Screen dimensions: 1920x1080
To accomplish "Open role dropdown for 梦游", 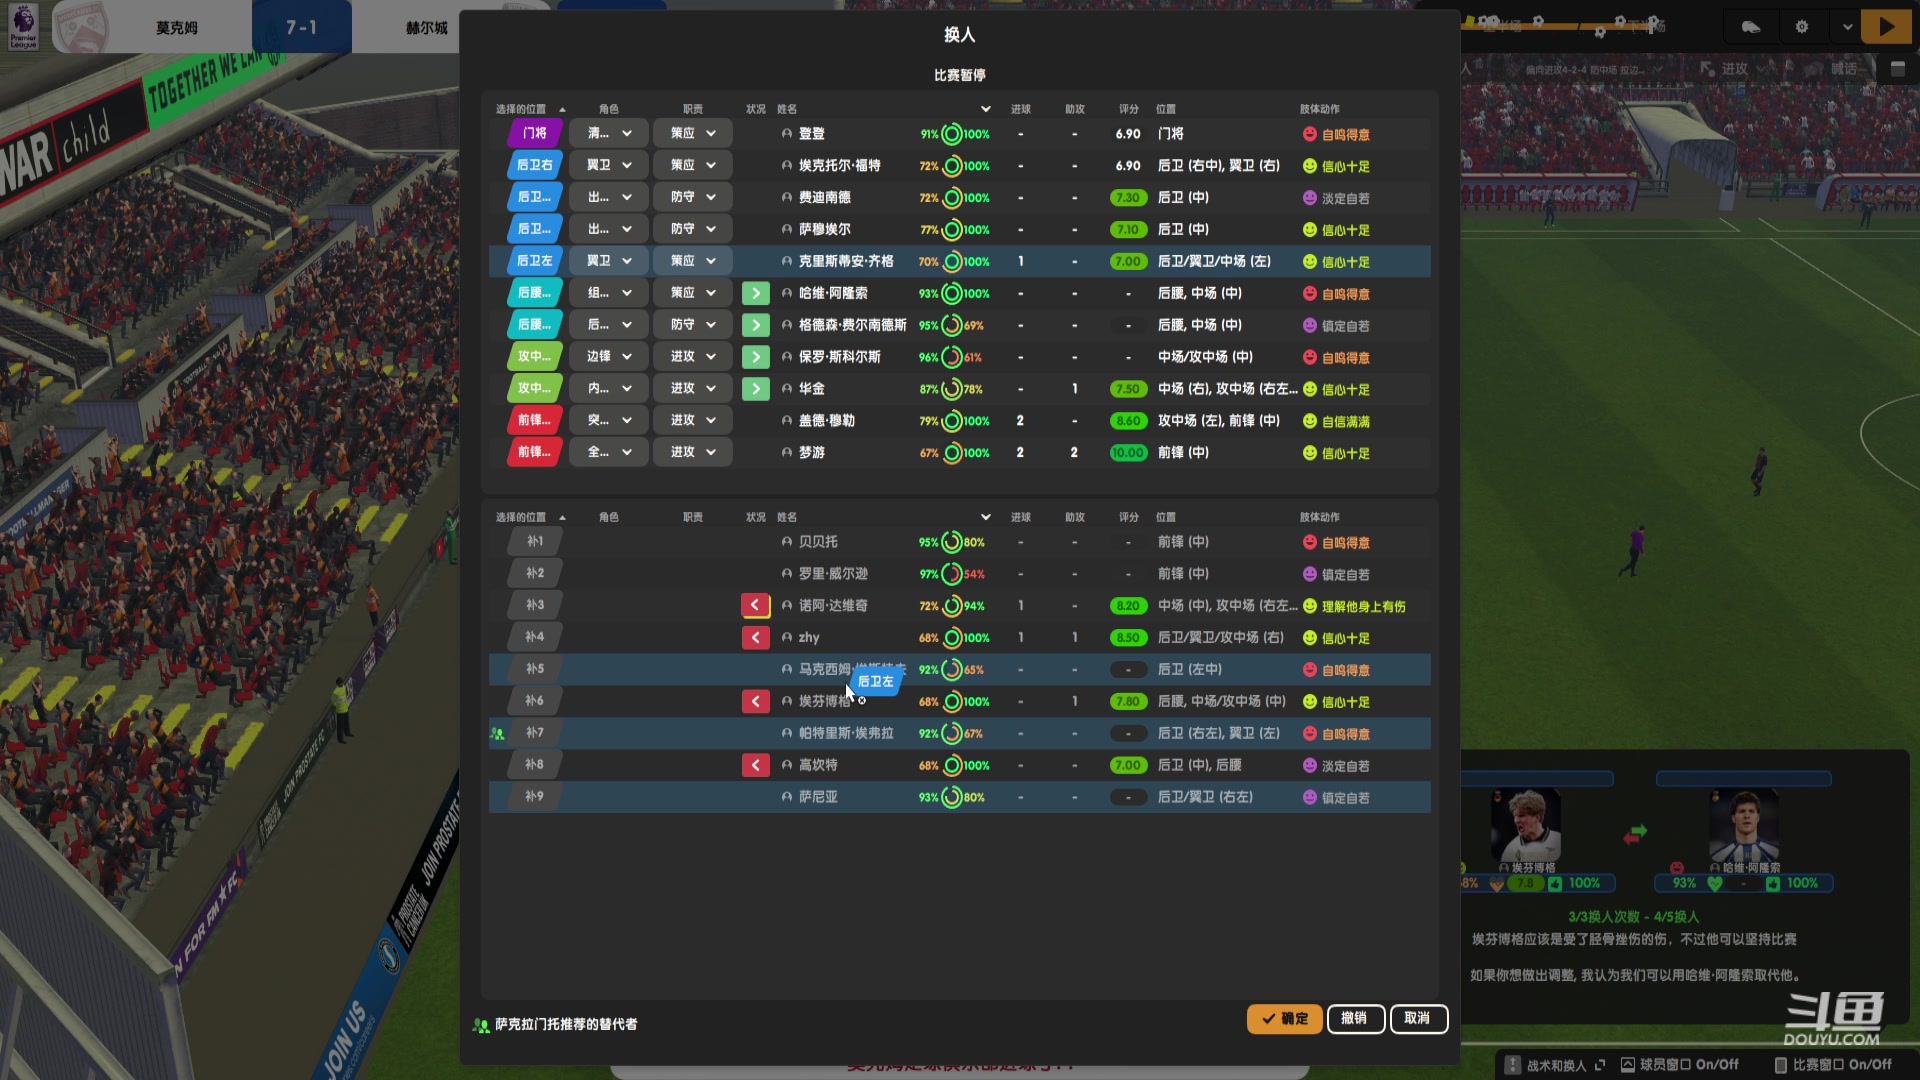I will (x=609, y=453).
